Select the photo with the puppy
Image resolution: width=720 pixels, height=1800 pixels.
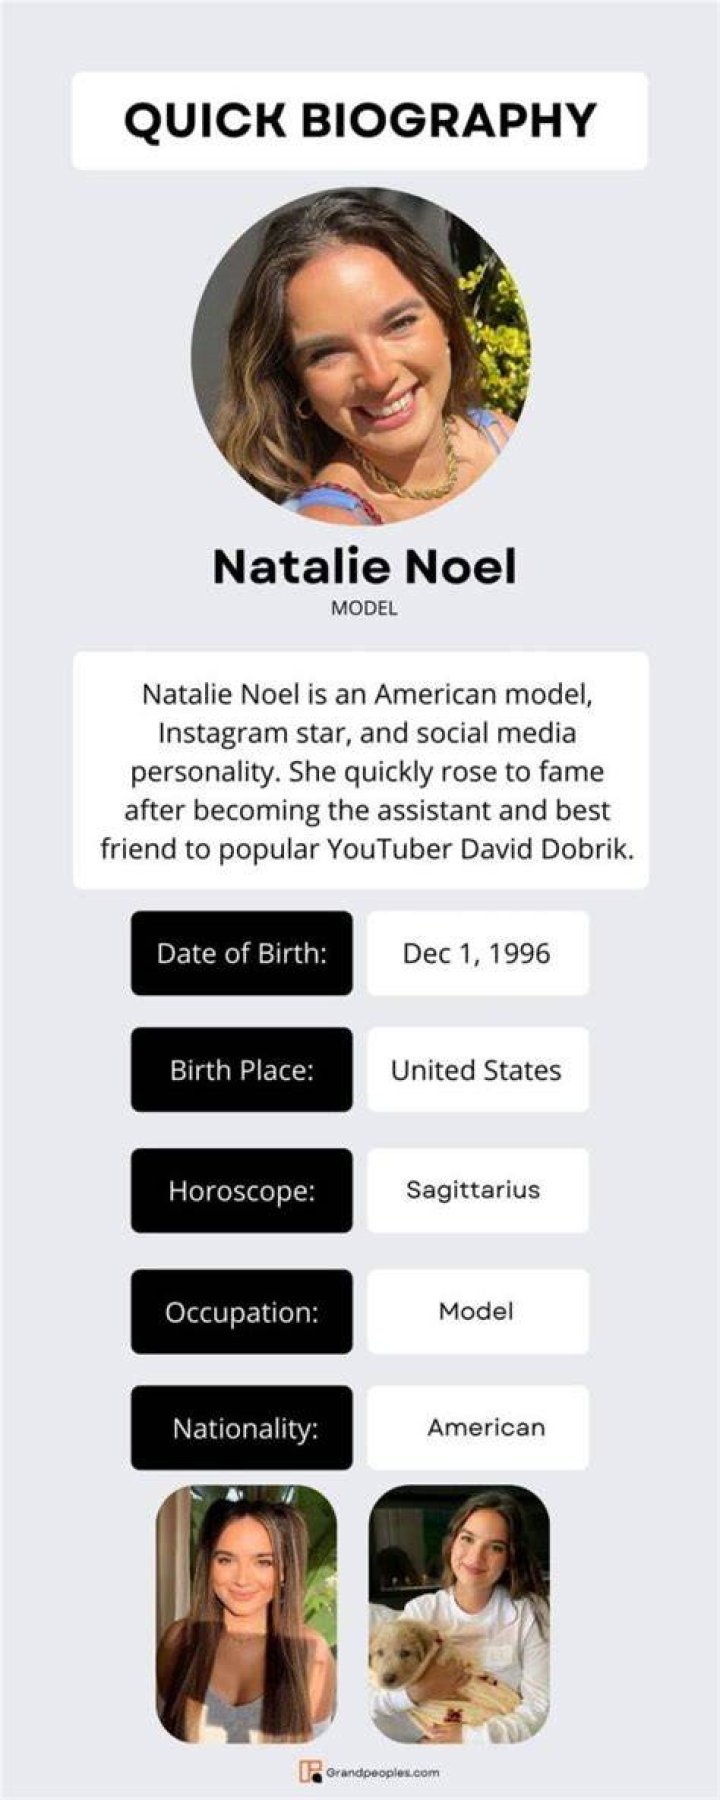(459, 1614)
